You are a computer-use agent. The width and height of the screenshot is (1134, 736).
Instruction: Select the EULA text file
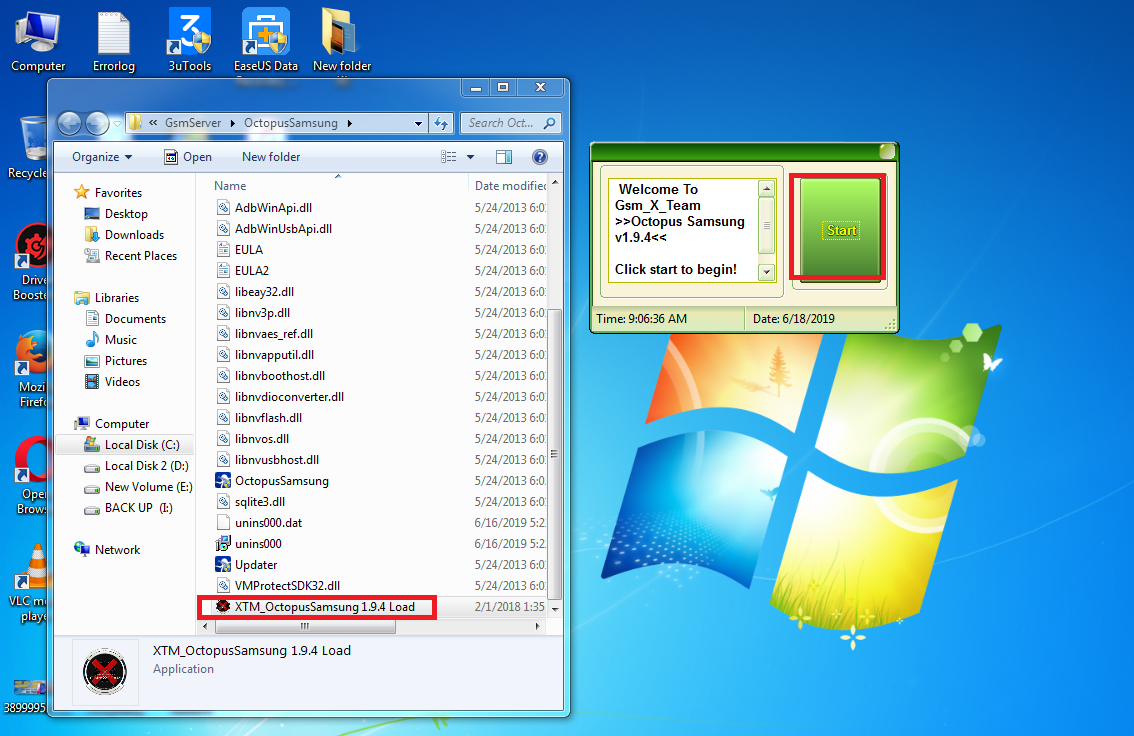pyautogui.click(x=240, y=249)
